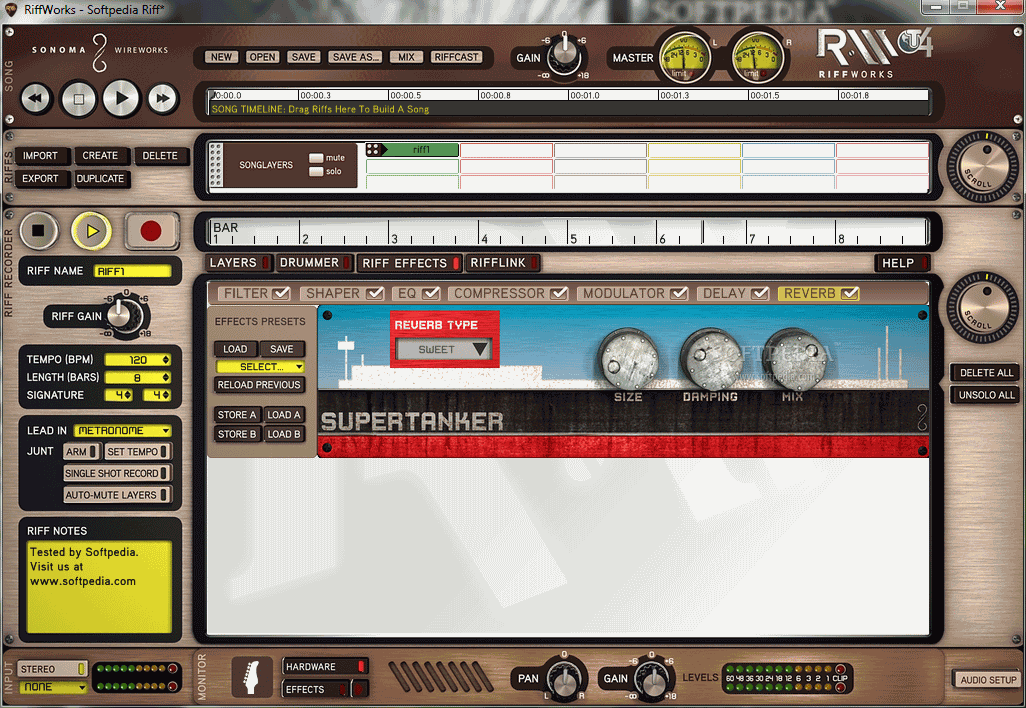Click the STEREO input selector
This screenshot has height=708, width=1026.
(52, 669)
